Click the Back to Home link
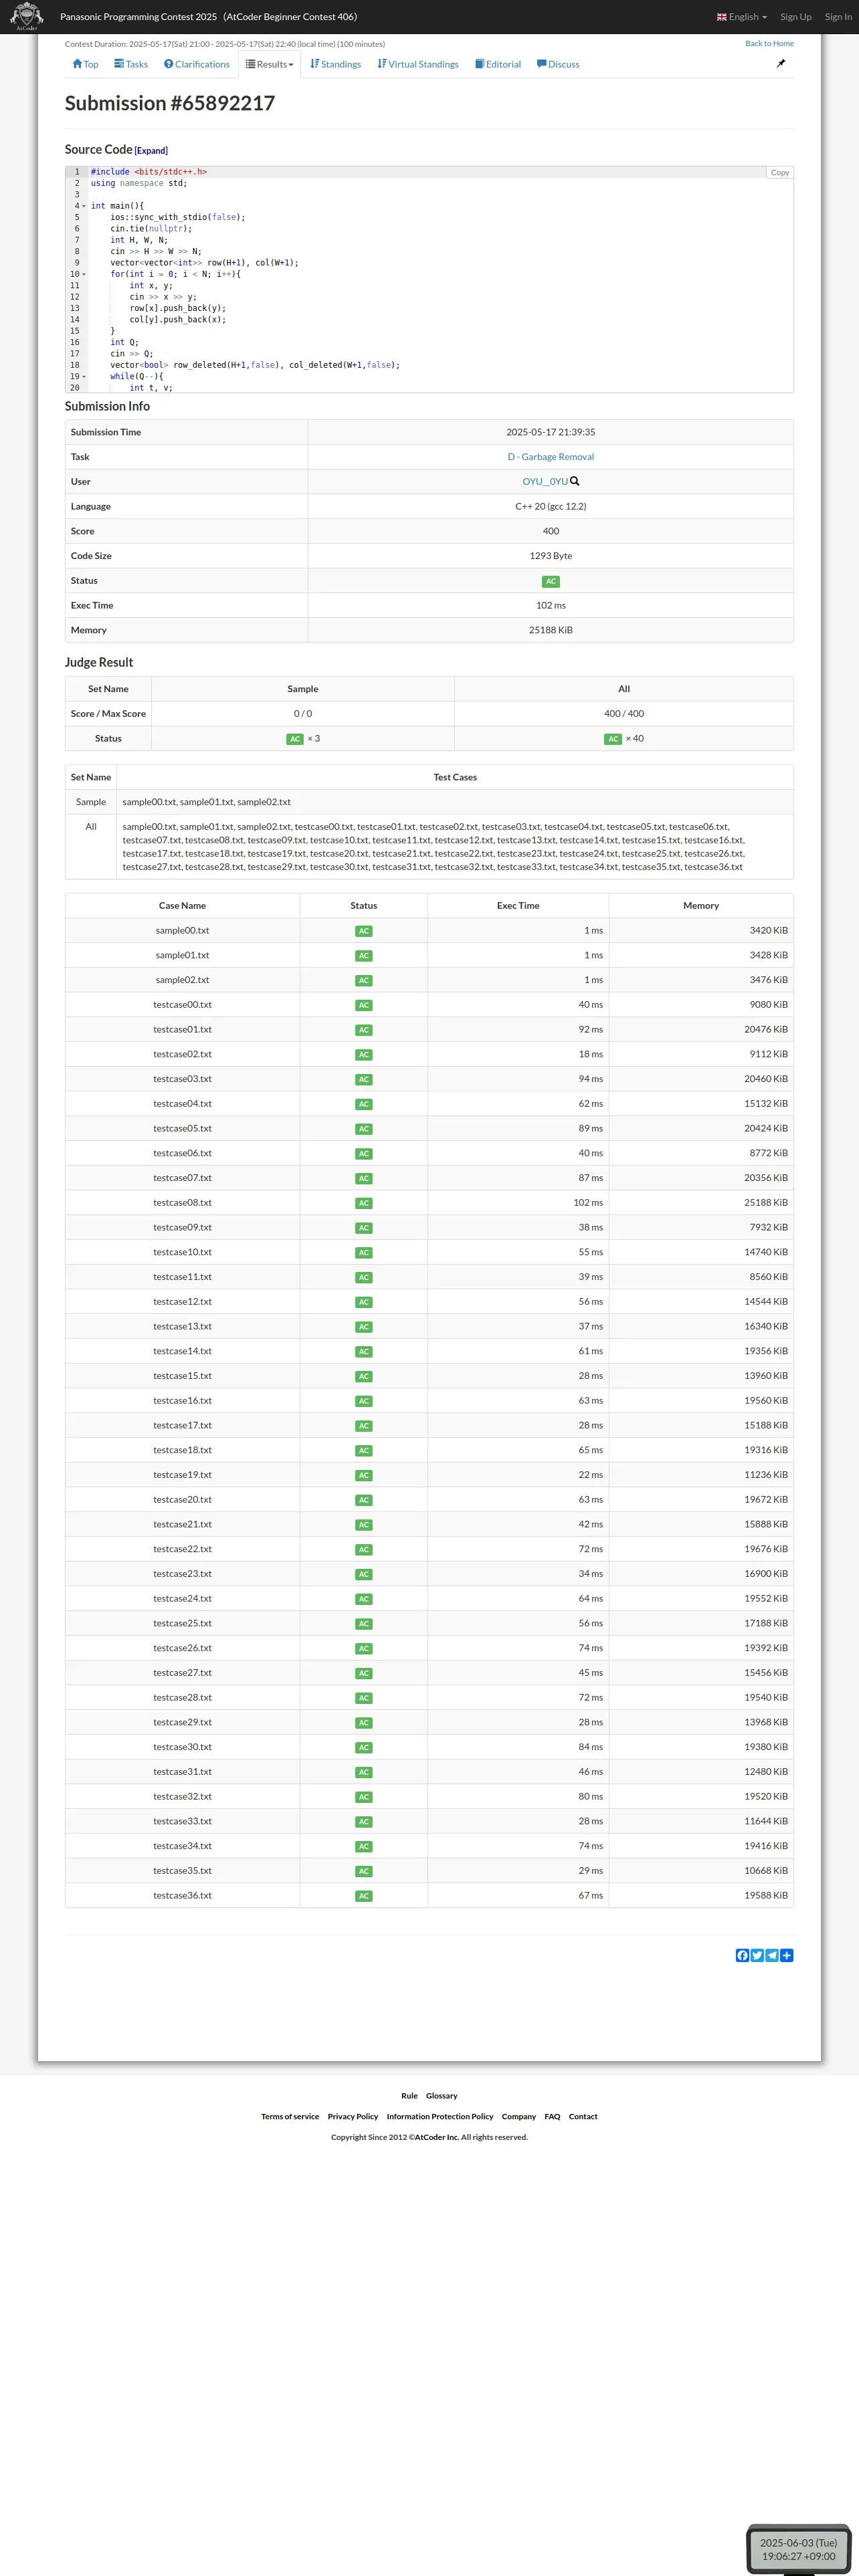 [x=769, y=44]
